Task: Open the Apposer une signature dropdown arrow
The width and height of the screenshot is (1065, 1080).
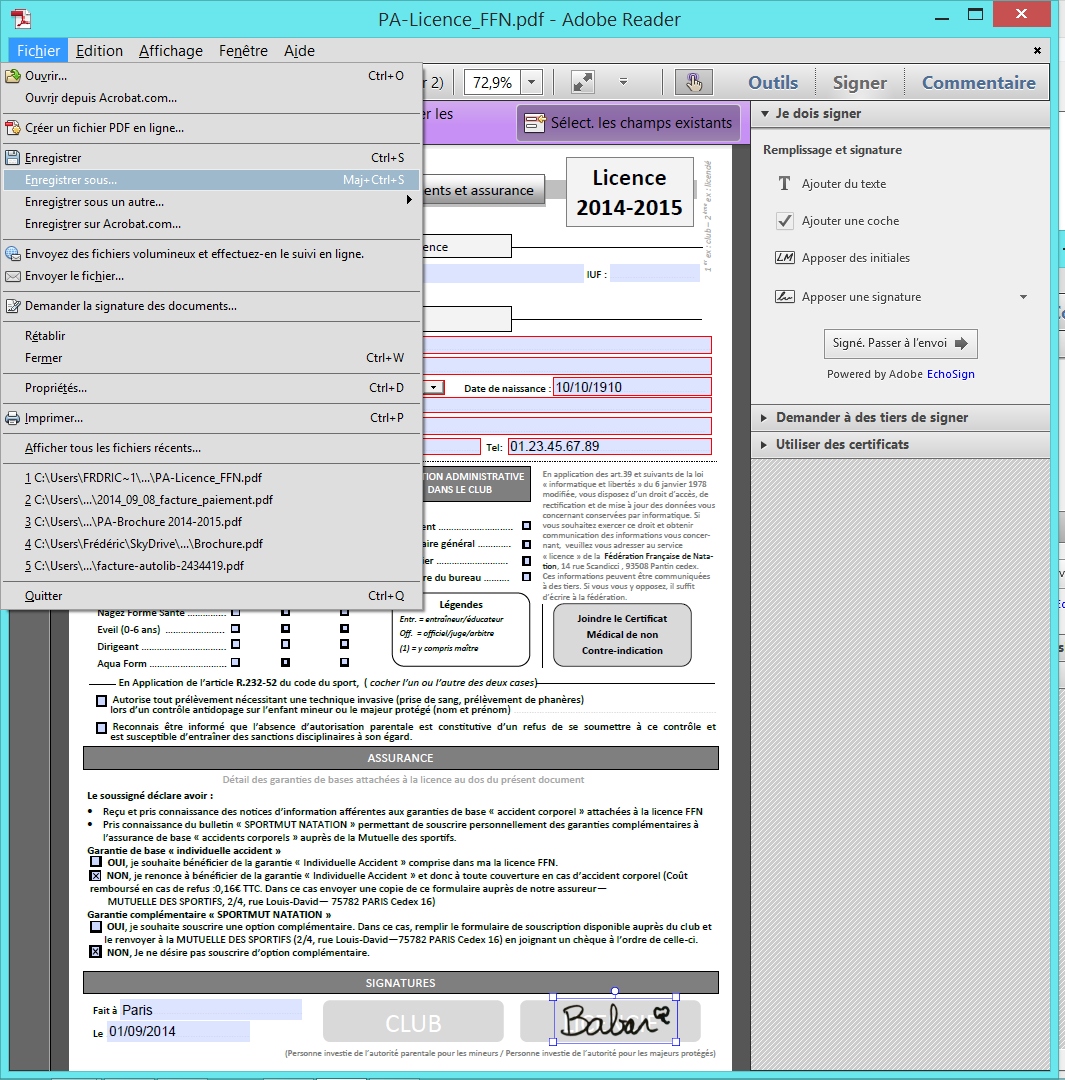Action: [1024, 297]
